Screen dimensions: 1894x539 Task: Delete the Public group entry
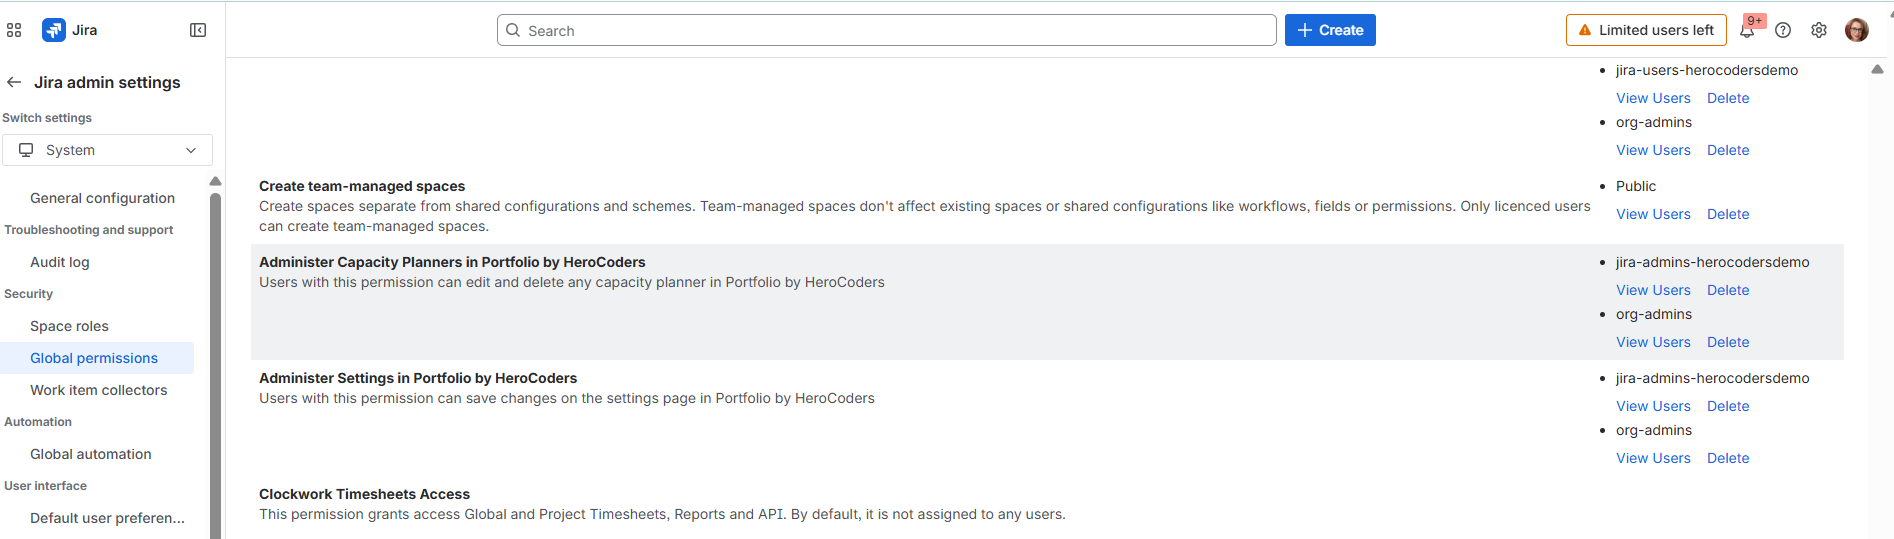[x=1728, y=214]
